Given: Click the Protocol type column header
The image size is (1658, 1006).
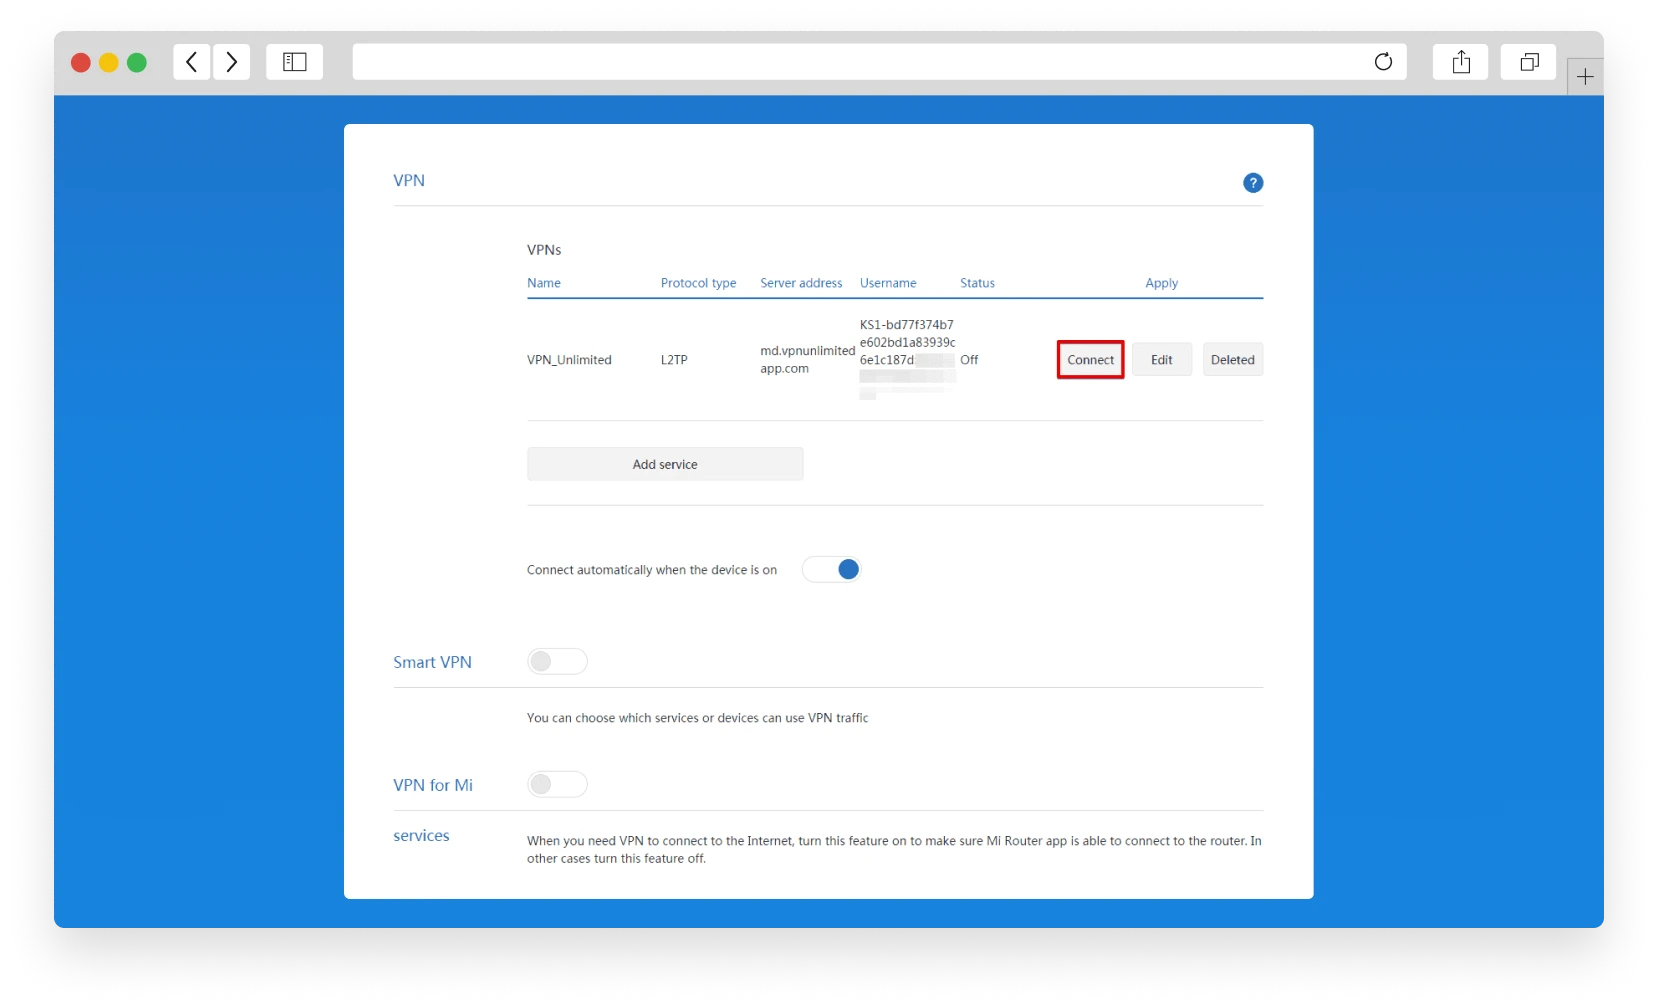Looking at the screenshot, I should [698, 283].
